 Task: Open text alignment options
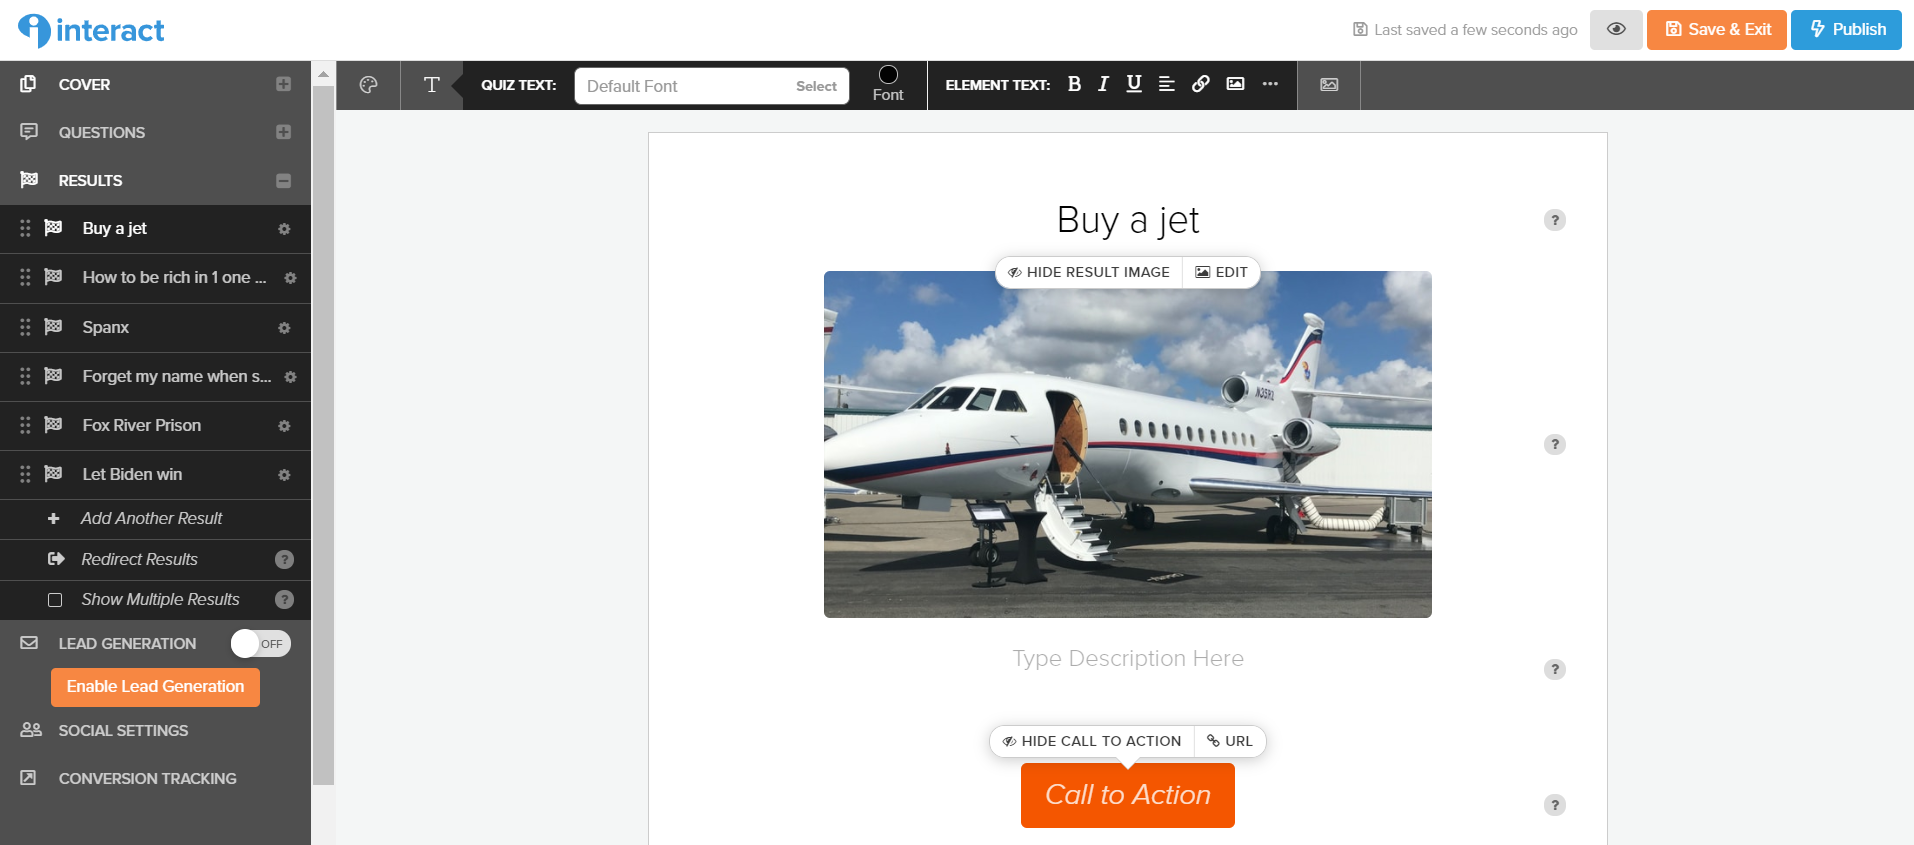coord(1166,84)
